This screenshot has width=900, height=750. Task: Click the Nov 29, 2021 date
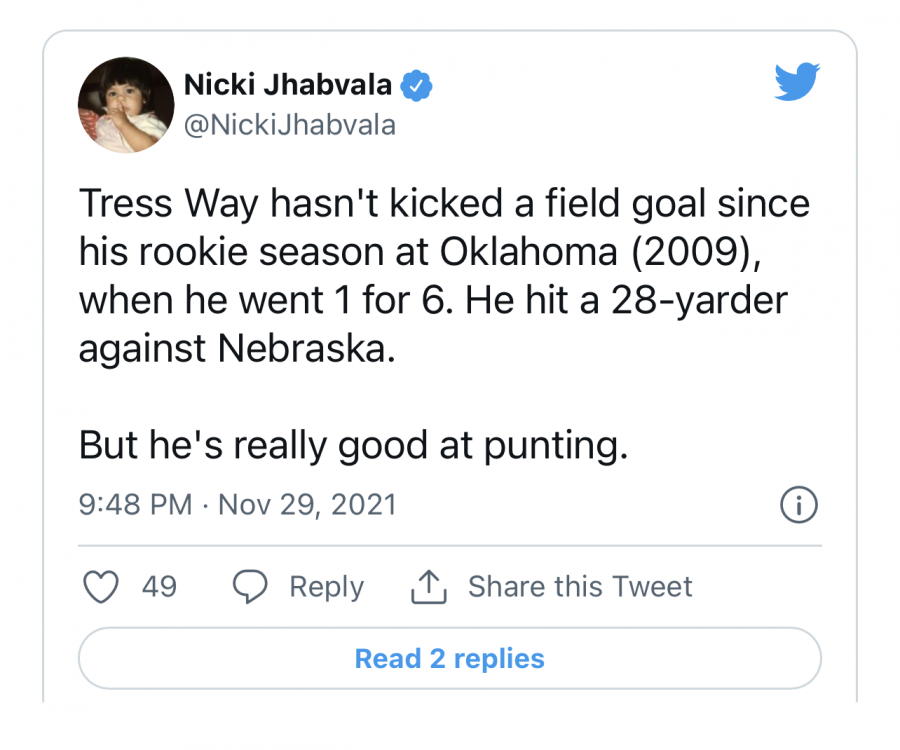(x=307, y=505)
